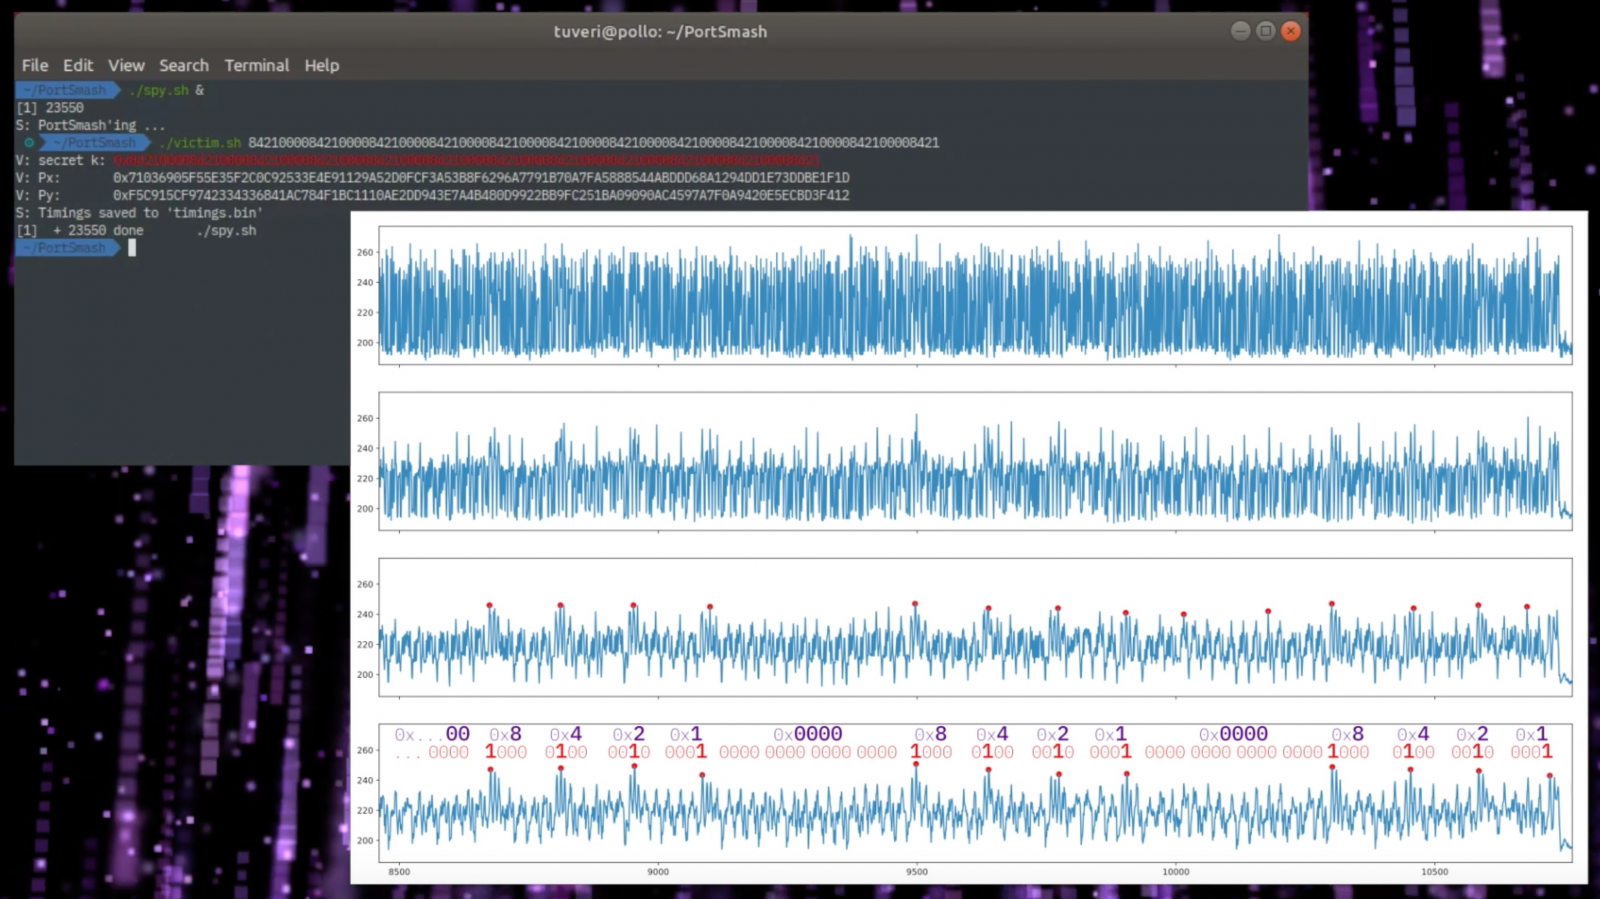Click the red-highlighted secret k value

pyautogui.click(x=466, y=160)
